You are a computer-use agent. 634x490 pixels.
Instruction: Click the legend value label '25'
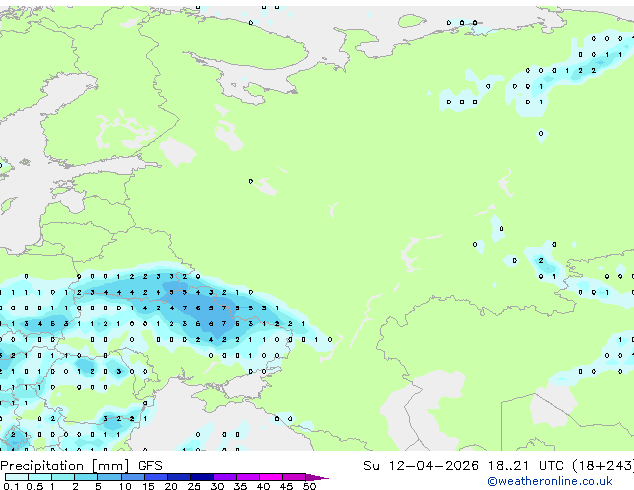[x=194, y=486]
